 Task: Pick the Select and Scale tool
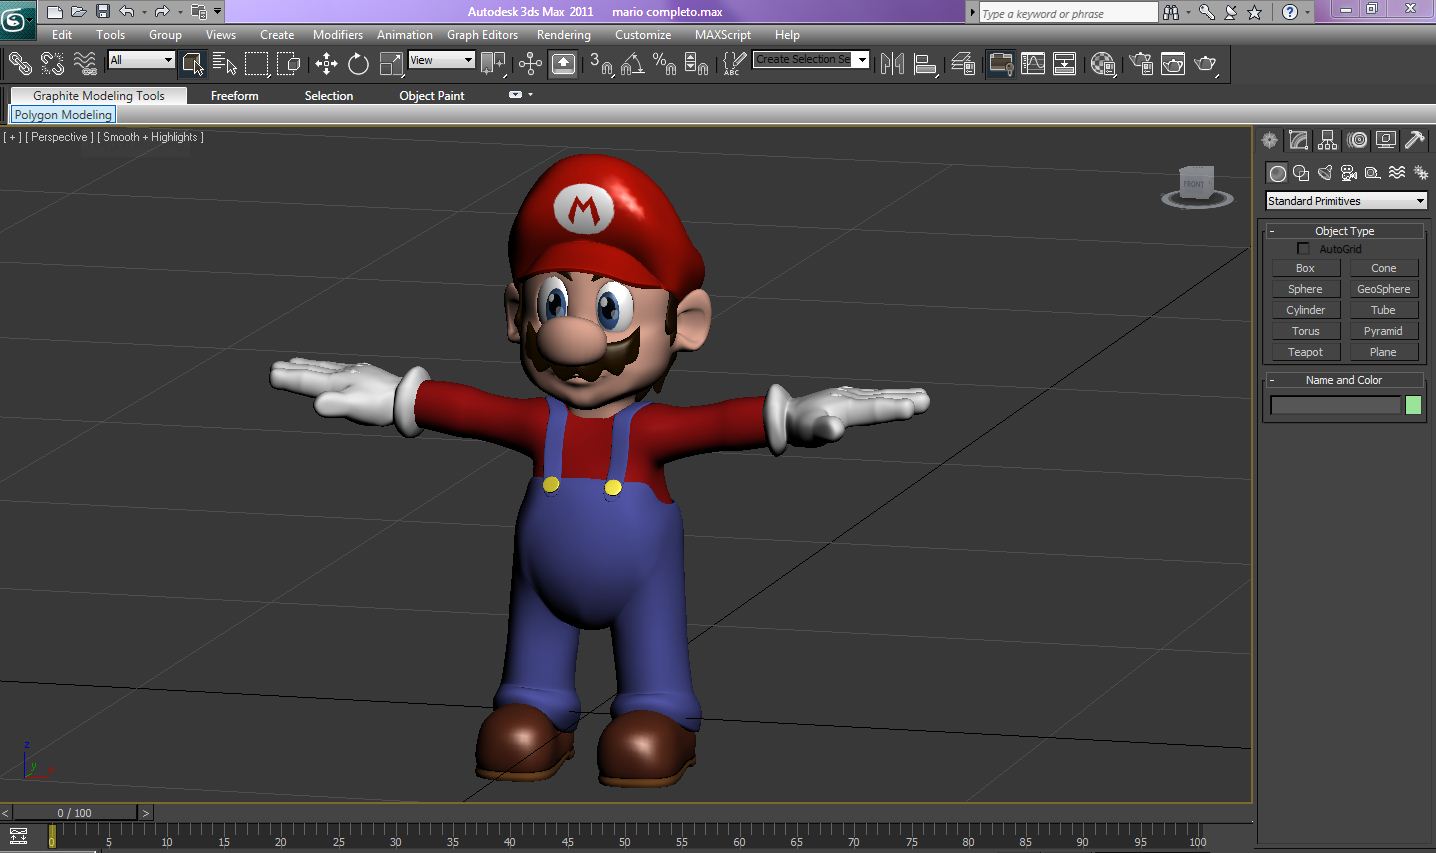(390, 64)
